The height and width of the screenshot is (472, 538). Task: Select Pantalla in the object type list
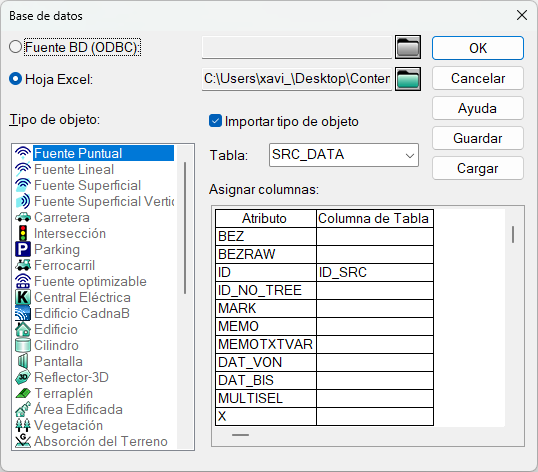(x=58, y=361)
